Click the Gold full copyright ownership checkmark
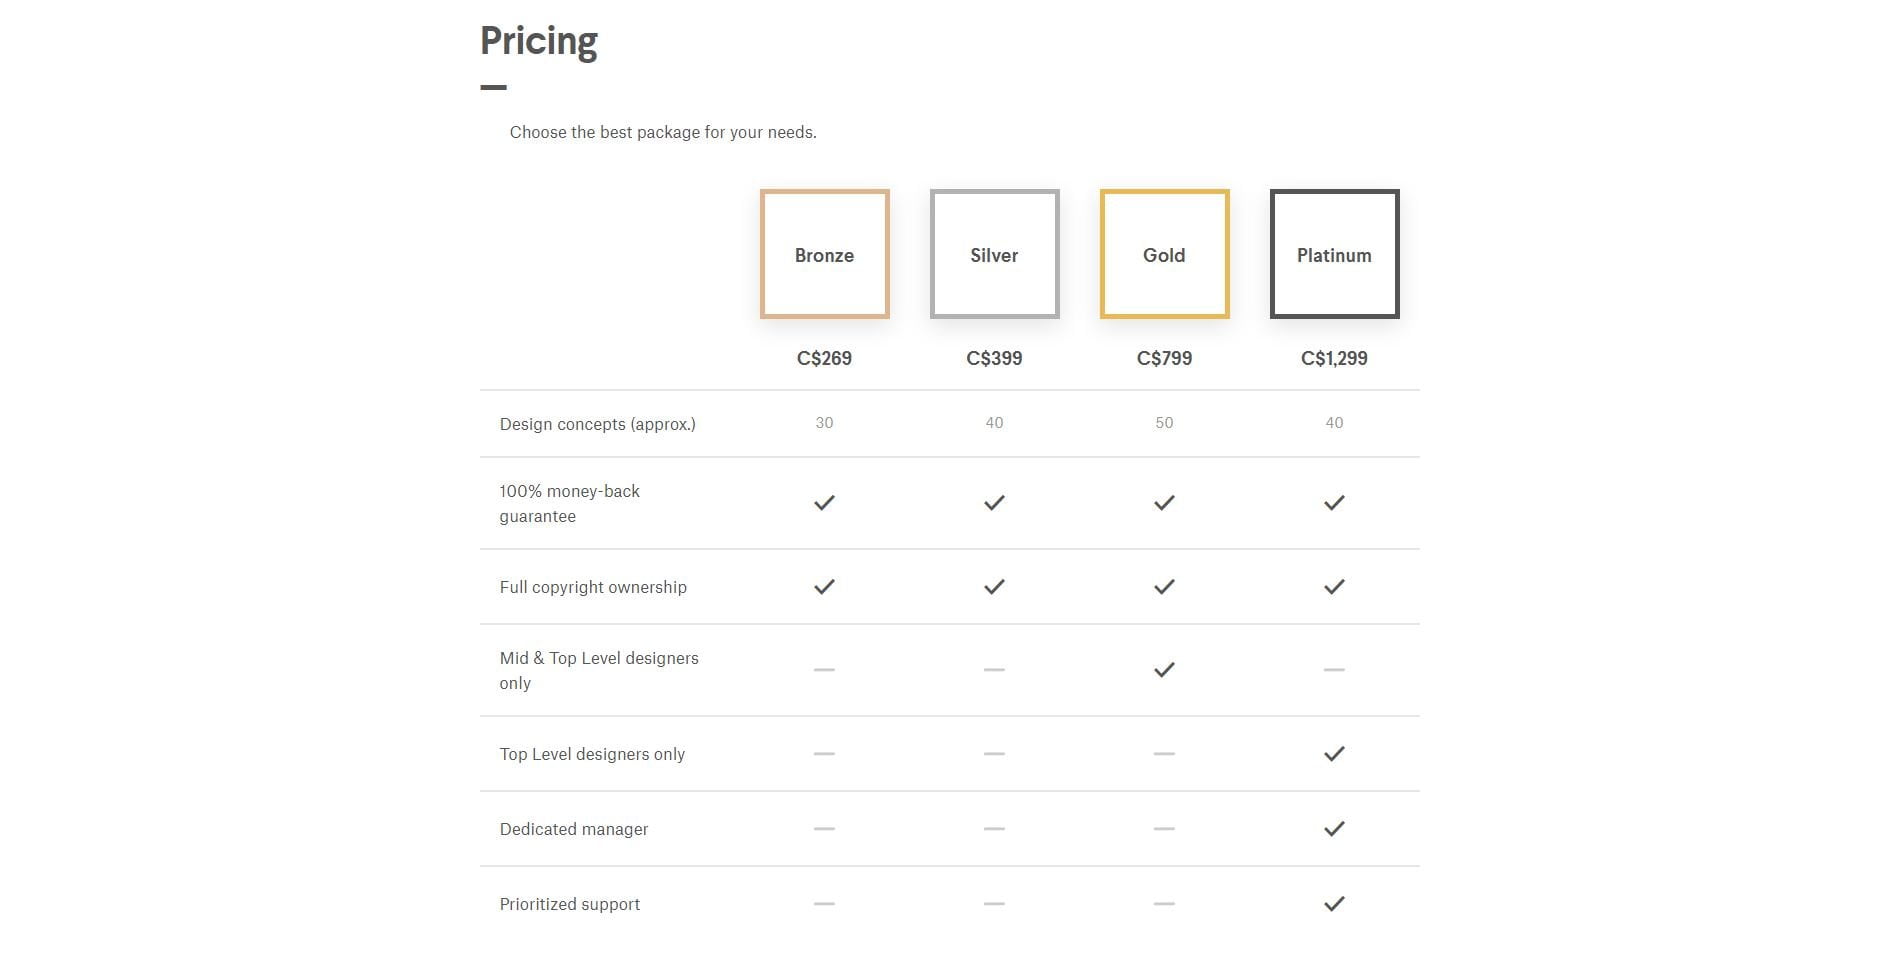1884x953 pixels. pos(1164,587)
